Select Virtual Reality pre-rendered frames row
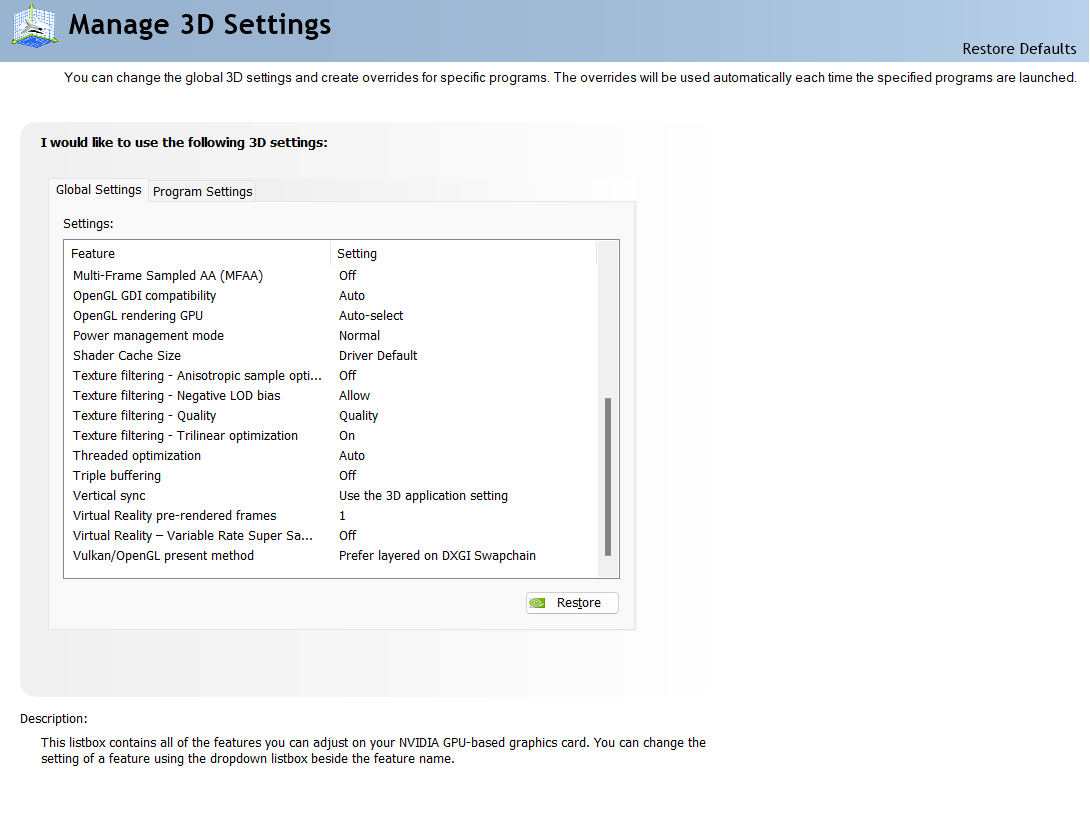 [175, 516]
